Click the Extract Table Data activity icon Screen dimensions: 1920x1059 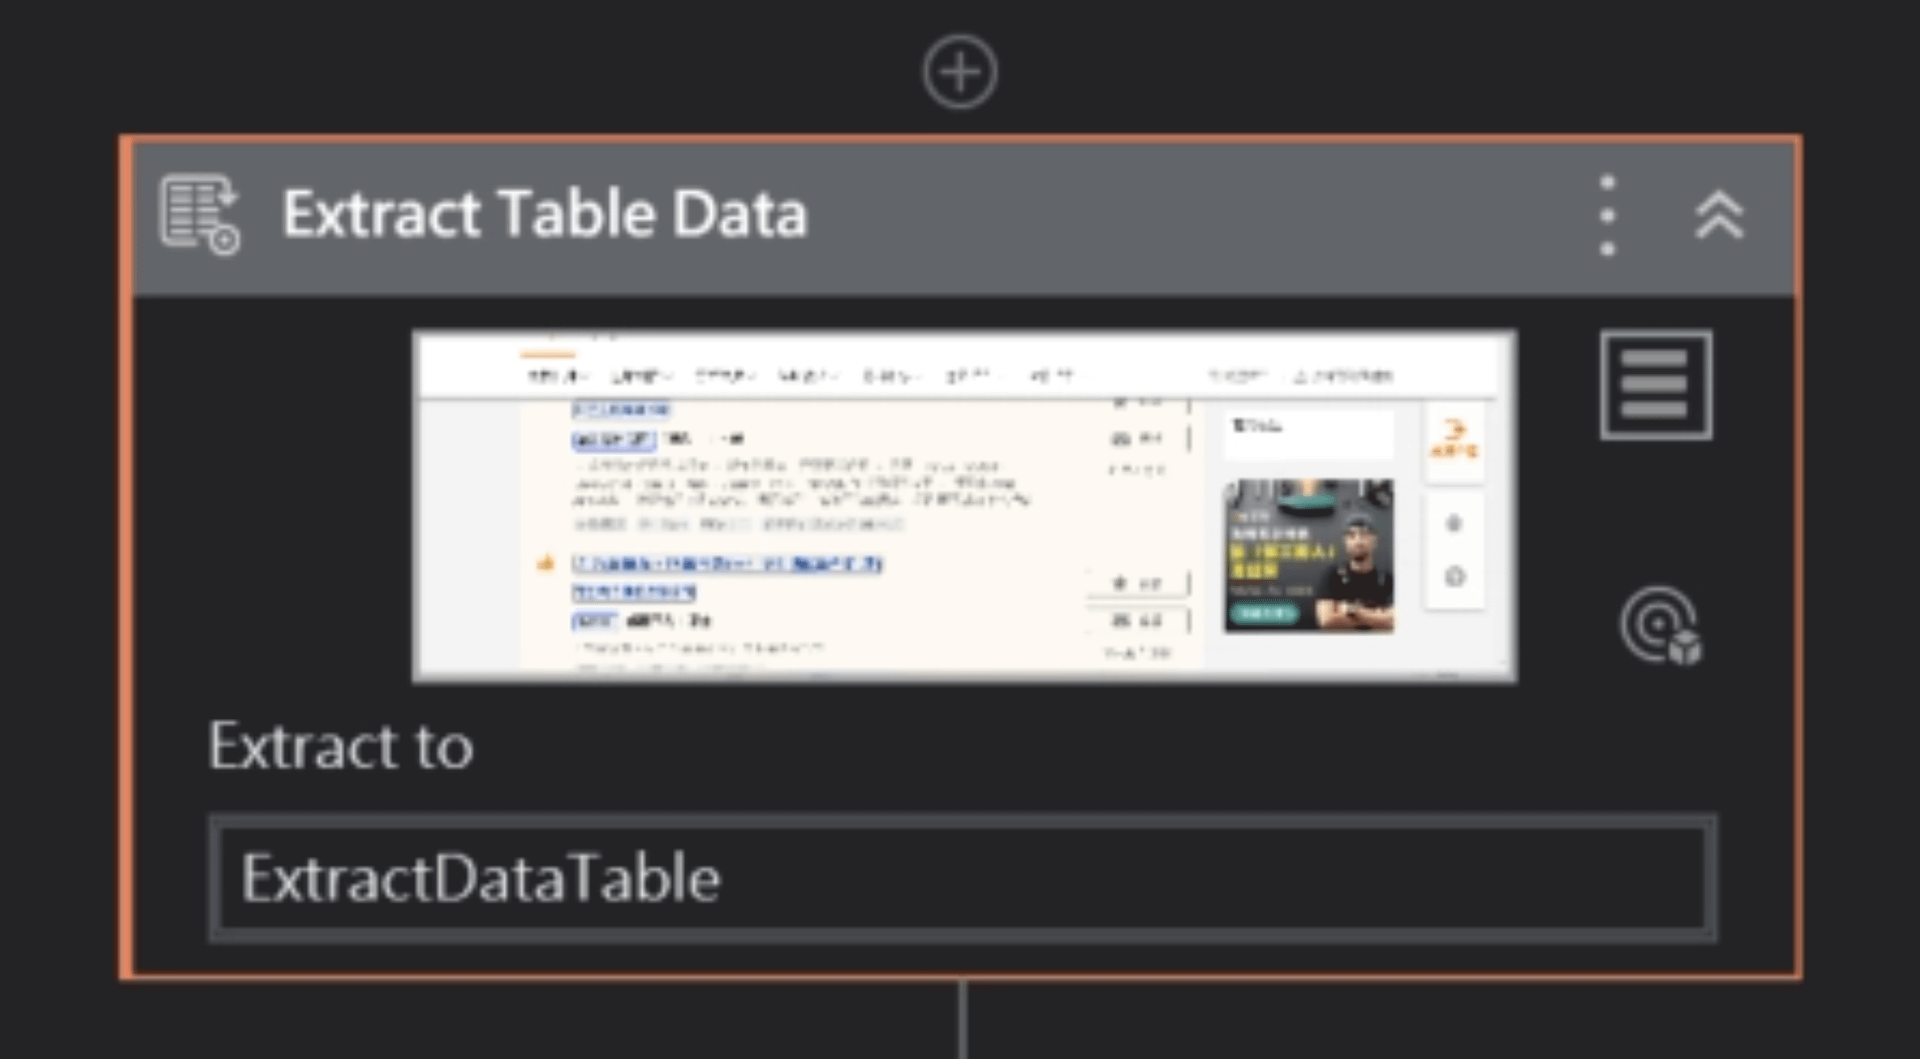tap(199, 214)
